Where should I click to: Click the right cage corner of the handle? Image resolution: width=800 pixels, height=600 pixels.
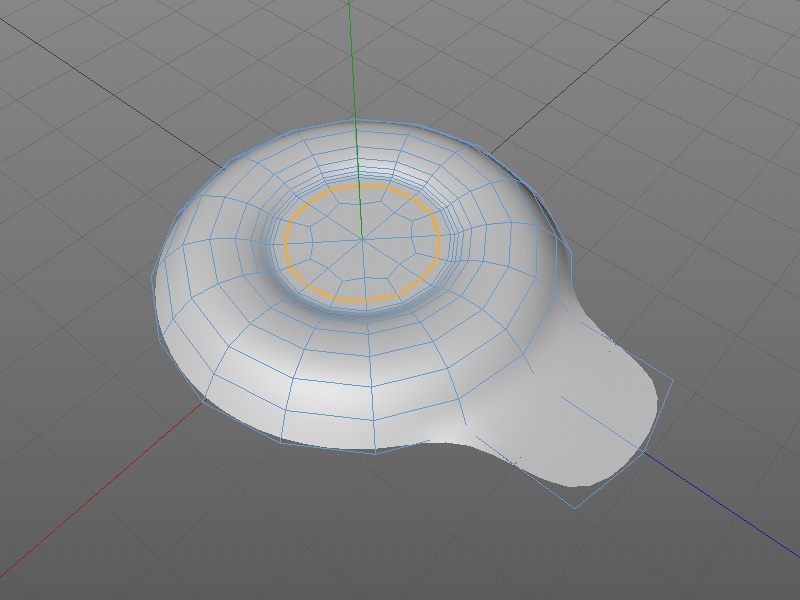(673, 379)
